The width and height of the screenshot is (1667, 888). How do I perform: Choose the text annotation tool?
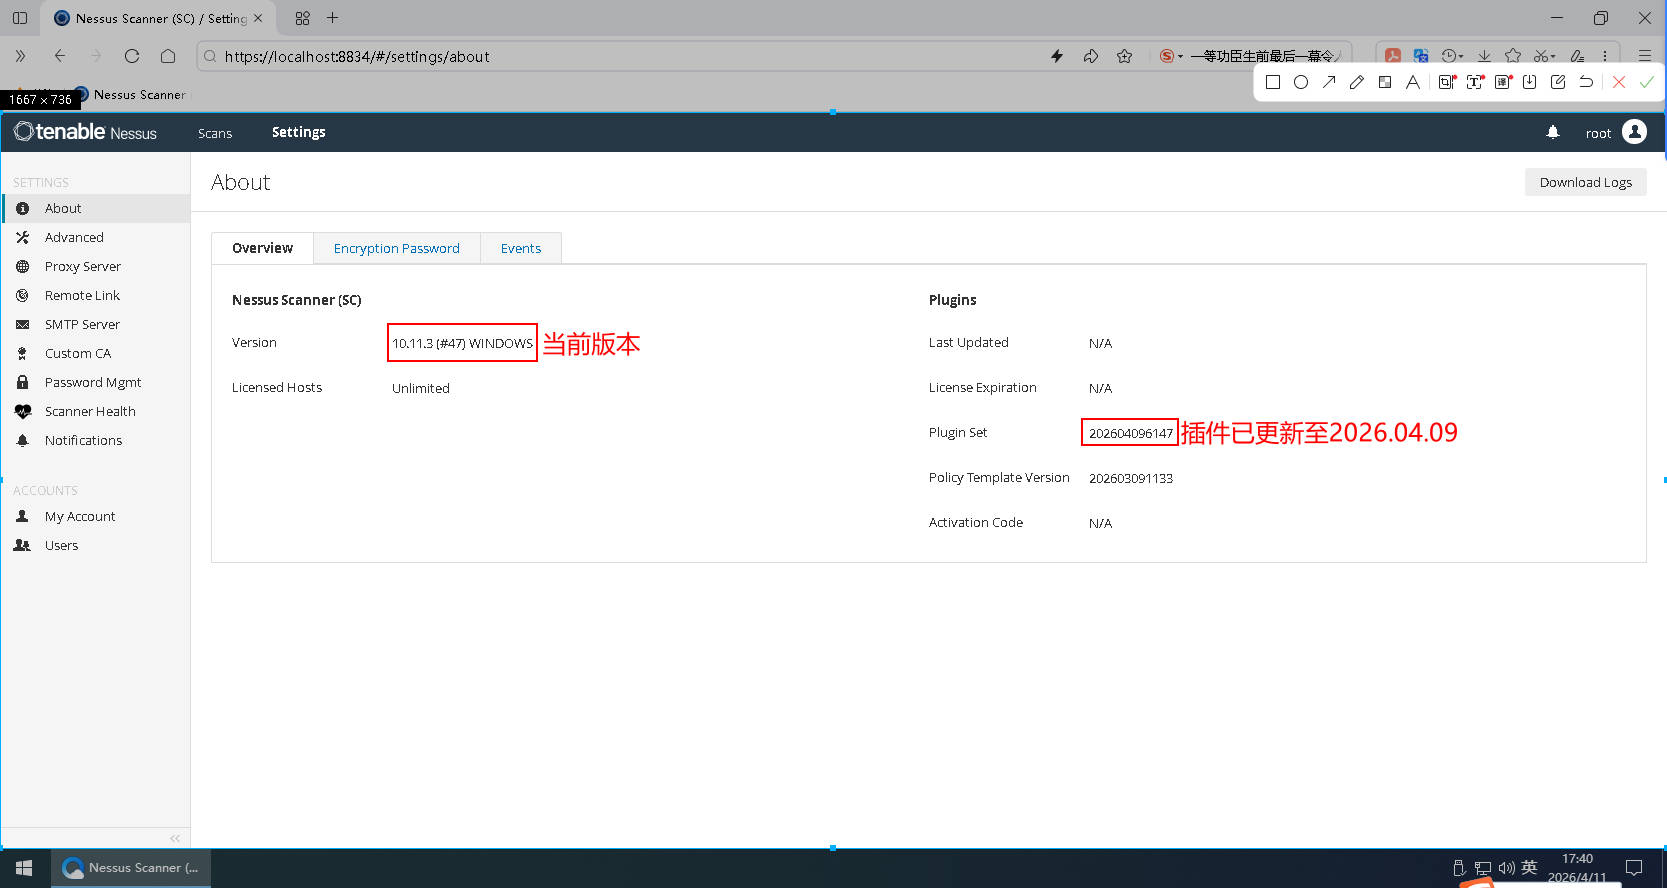pos(1412,82)
